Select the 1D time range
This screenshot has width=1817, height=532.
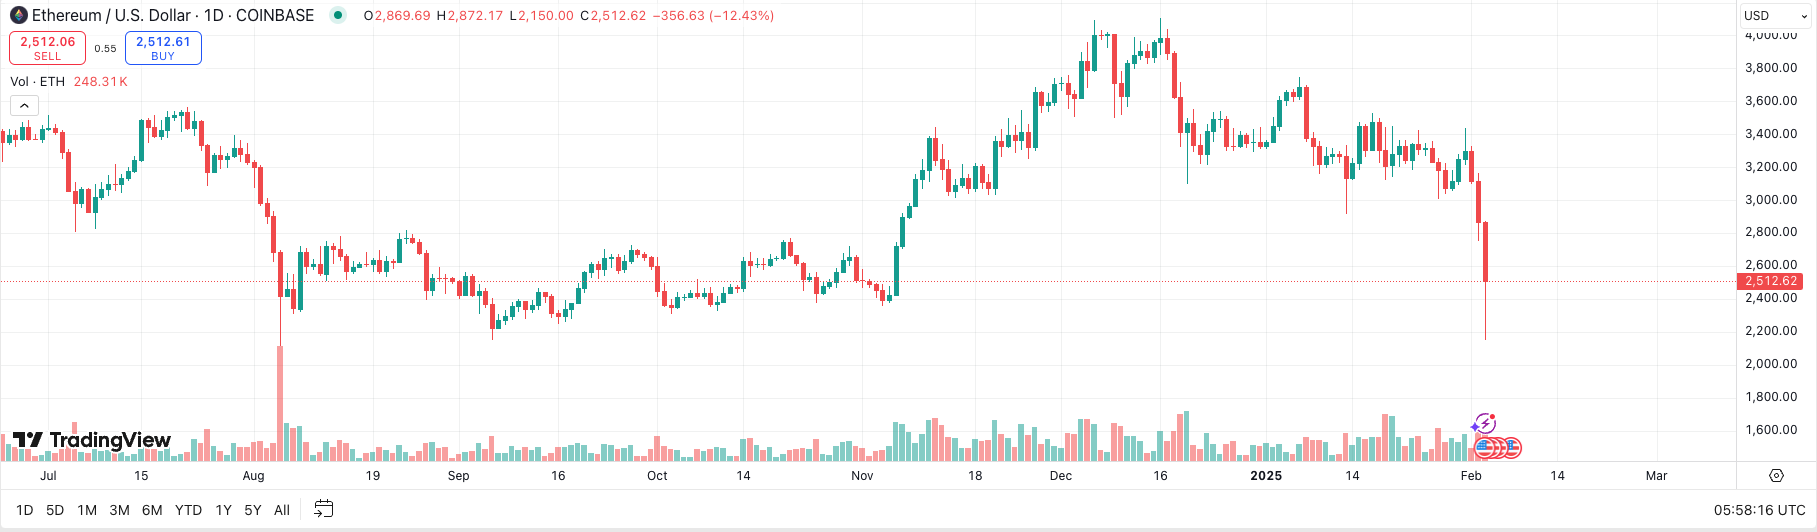click(x=25, y=510)
